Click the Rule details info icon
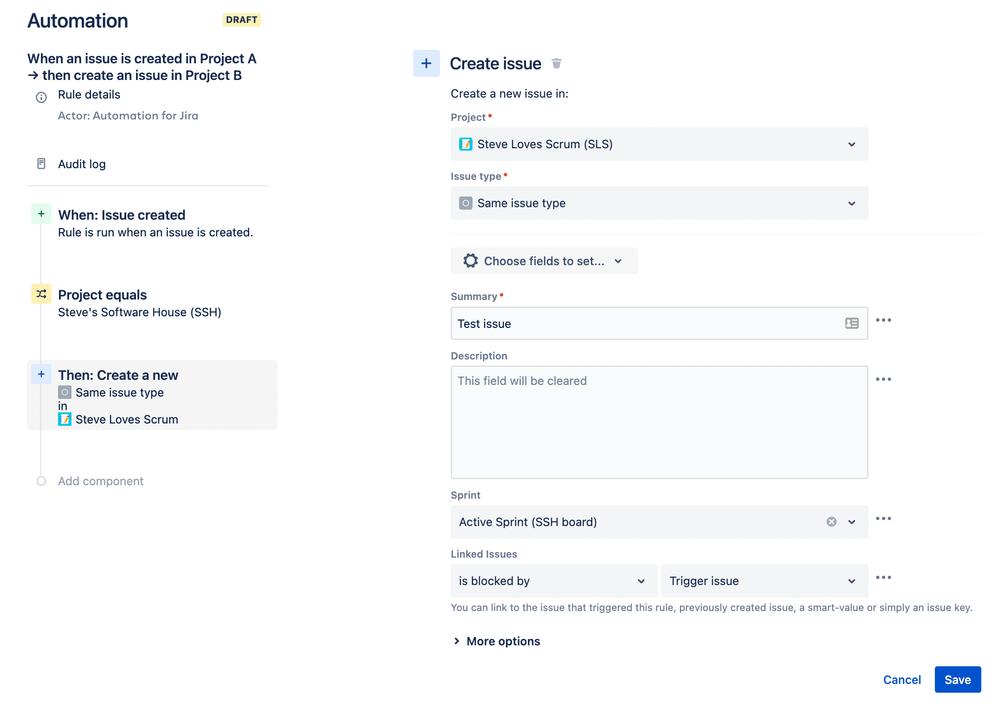 (x=41, y=97)
